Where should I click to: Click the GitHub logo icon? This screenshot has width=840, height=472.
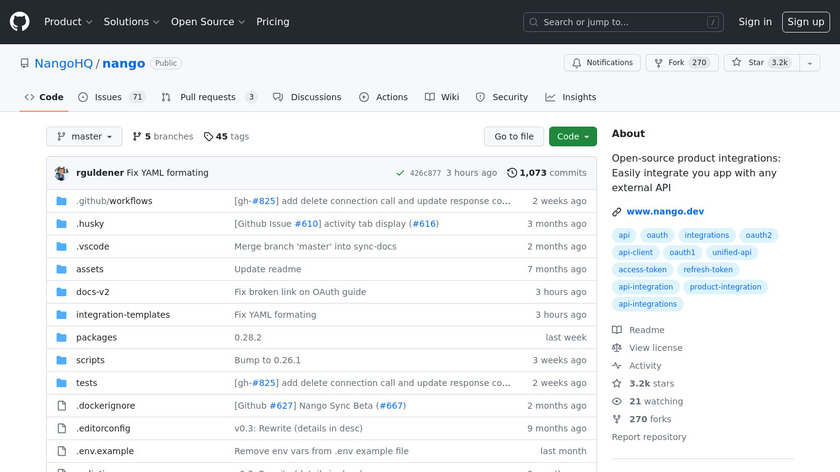(x=20, y=21)
